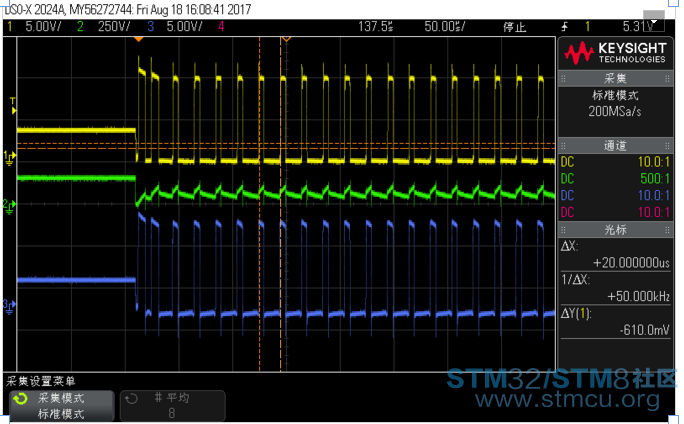The image size is (684, 424).
Task: Click the yellow channel 1 ground marker
Action: pos(9,158)
